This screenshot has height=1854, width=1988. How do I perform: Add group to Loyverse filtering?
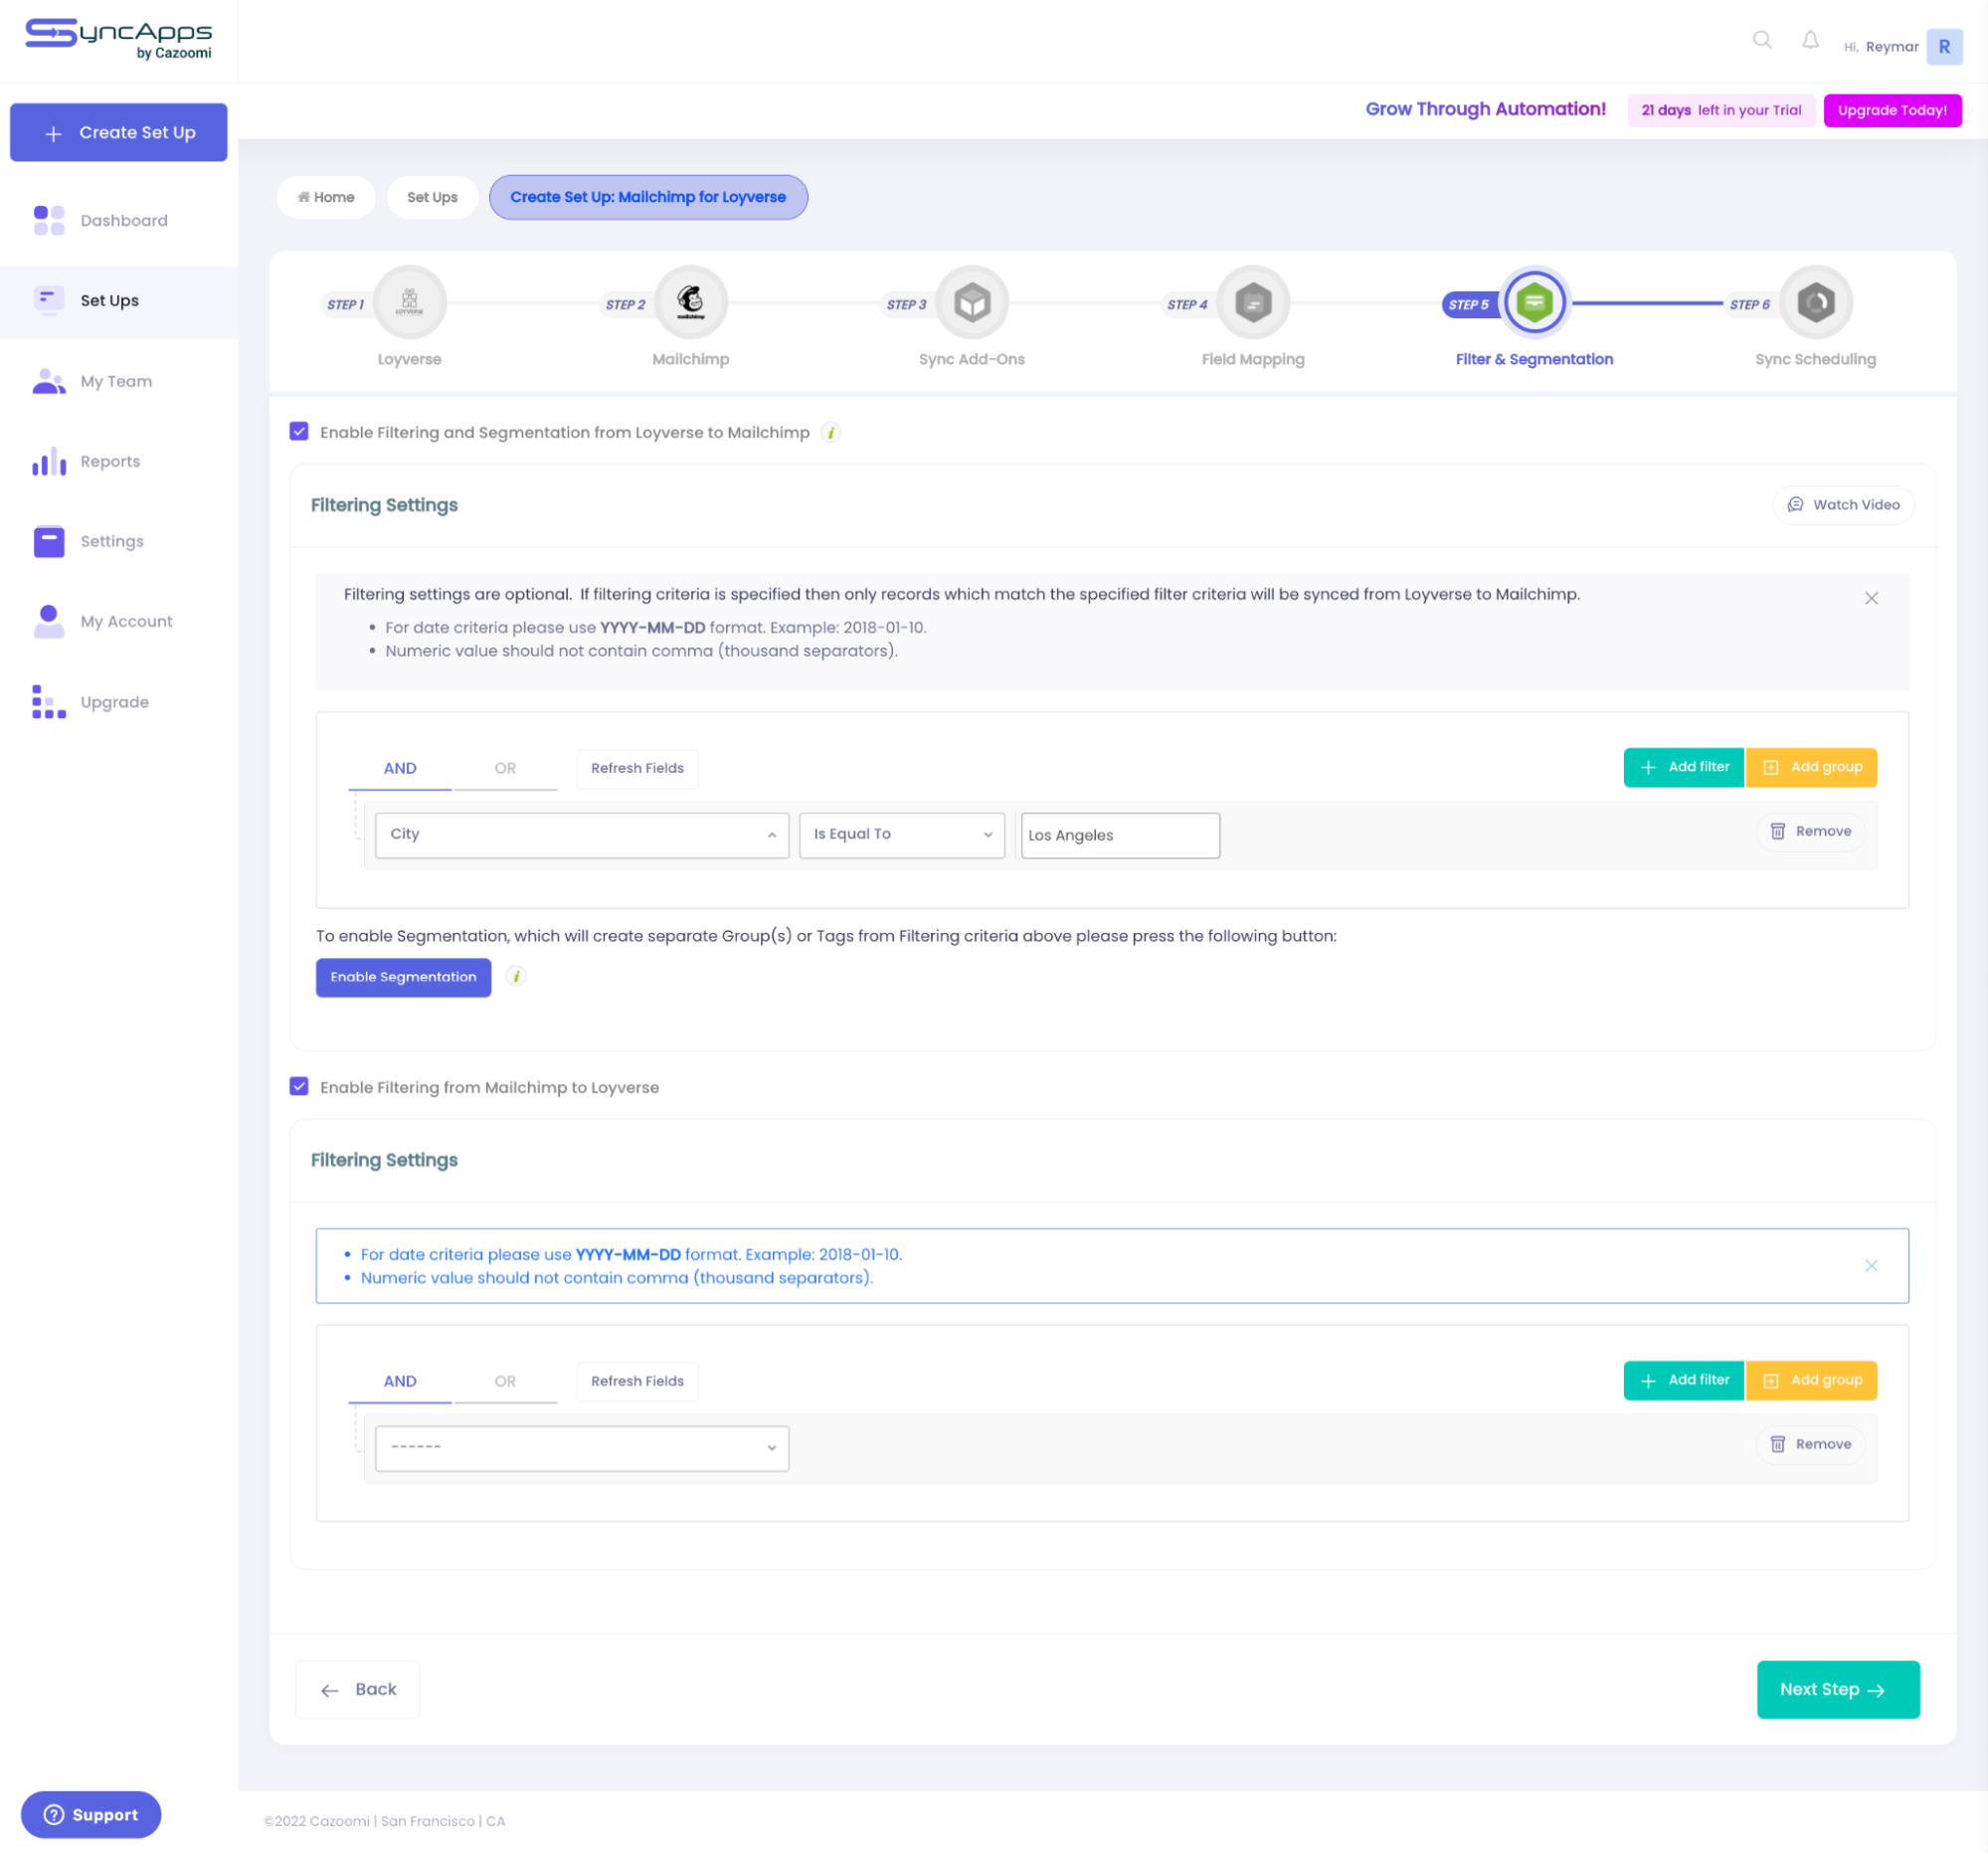pos(1812,767)
